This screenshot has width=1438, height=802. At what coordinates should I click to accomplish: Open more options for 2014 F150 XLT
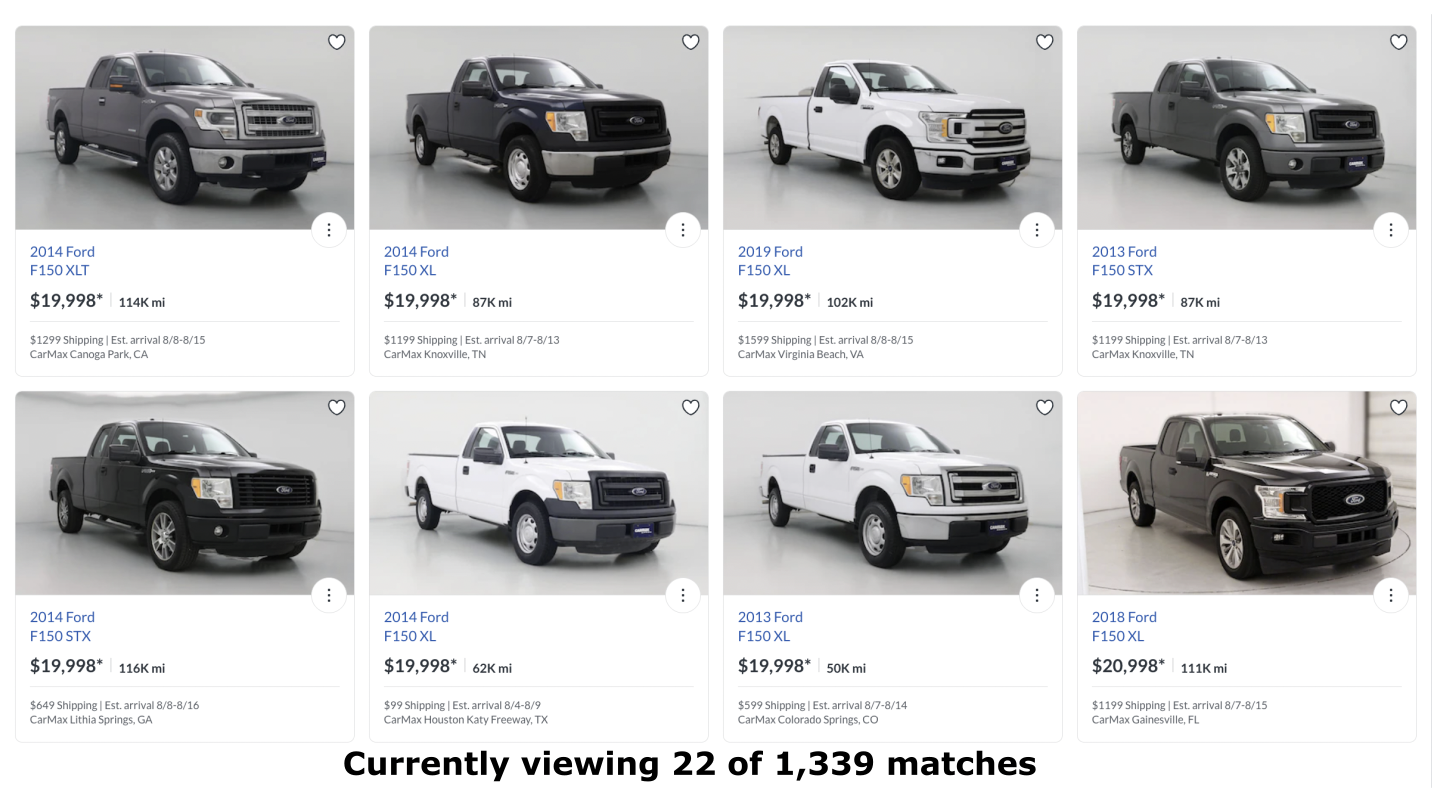click(329, 230)
